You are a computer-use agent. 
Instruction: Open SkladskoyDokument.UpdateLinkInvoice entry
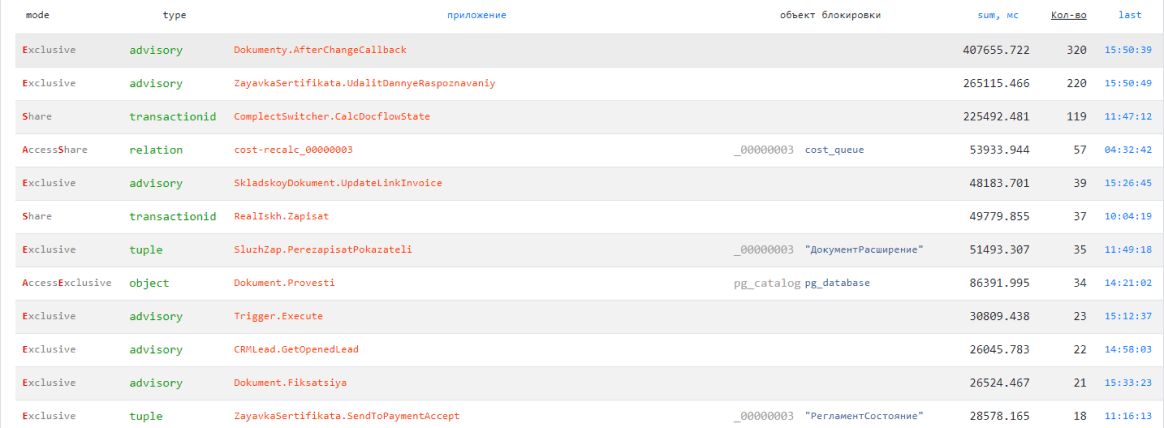[x=337, y=183]
